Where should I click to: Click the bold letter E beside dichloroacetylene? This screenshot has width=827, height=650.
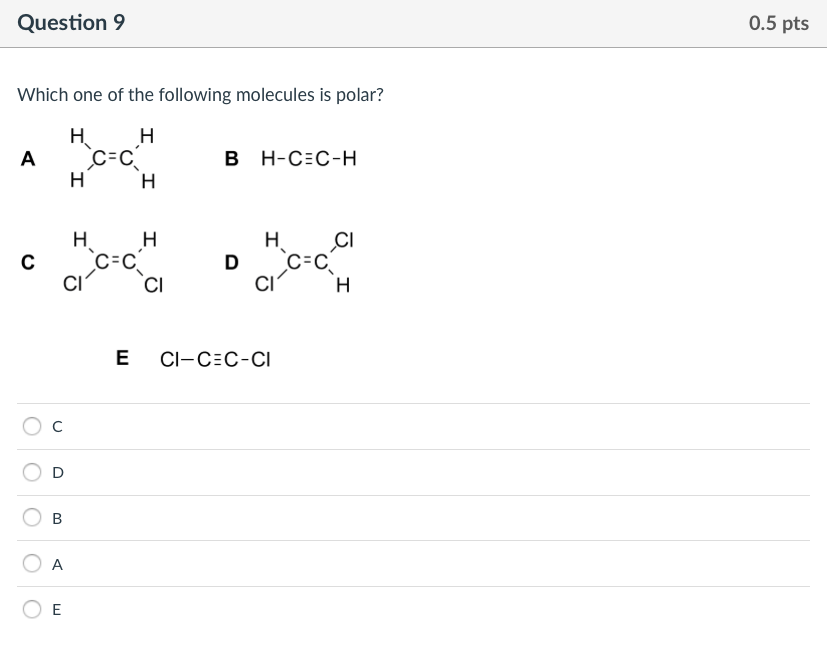(x=123, y=358)
